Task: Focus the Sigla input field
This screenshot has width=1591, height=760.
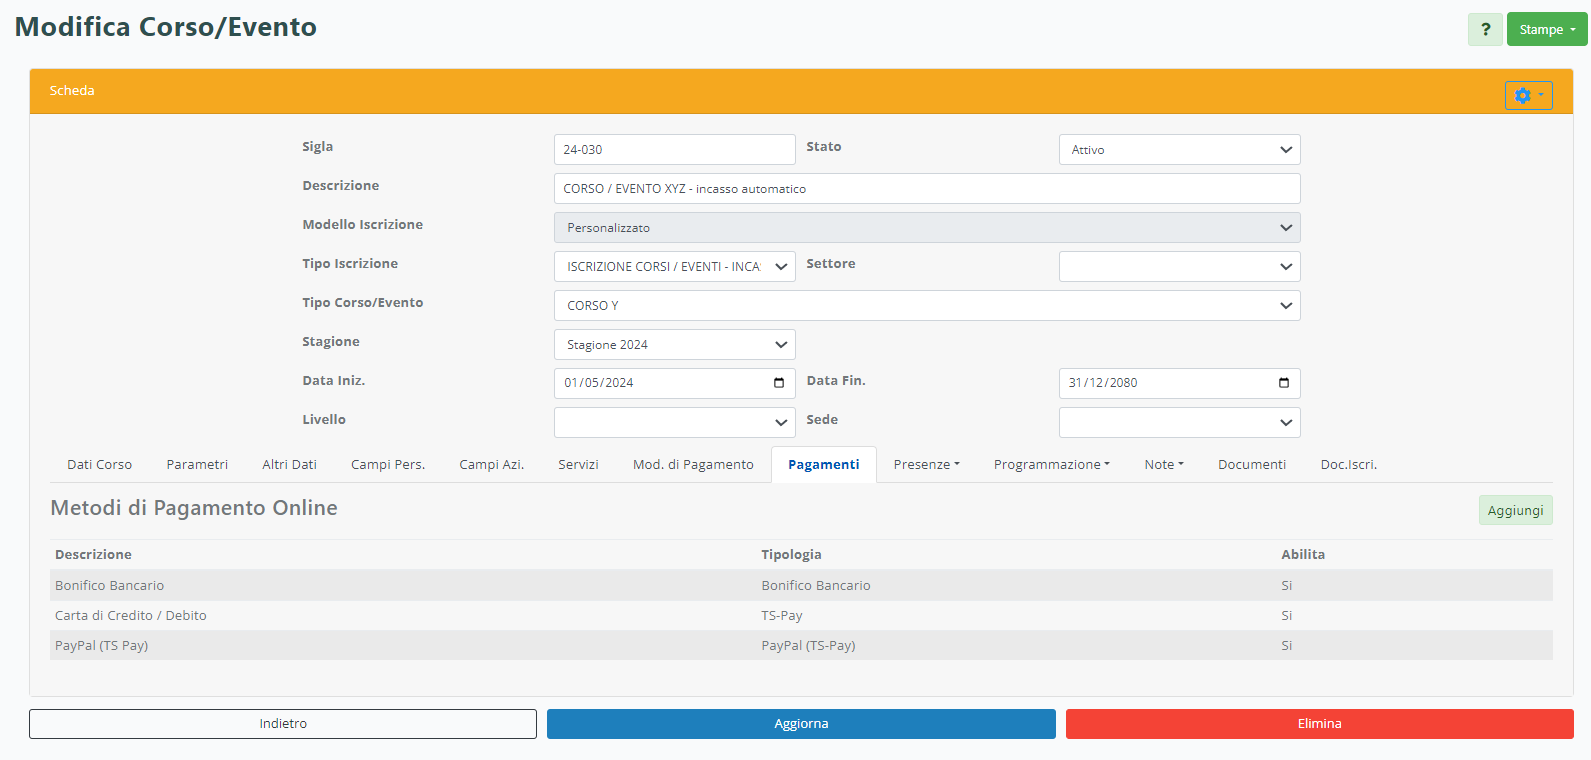Action: click(x=674, y=149)
